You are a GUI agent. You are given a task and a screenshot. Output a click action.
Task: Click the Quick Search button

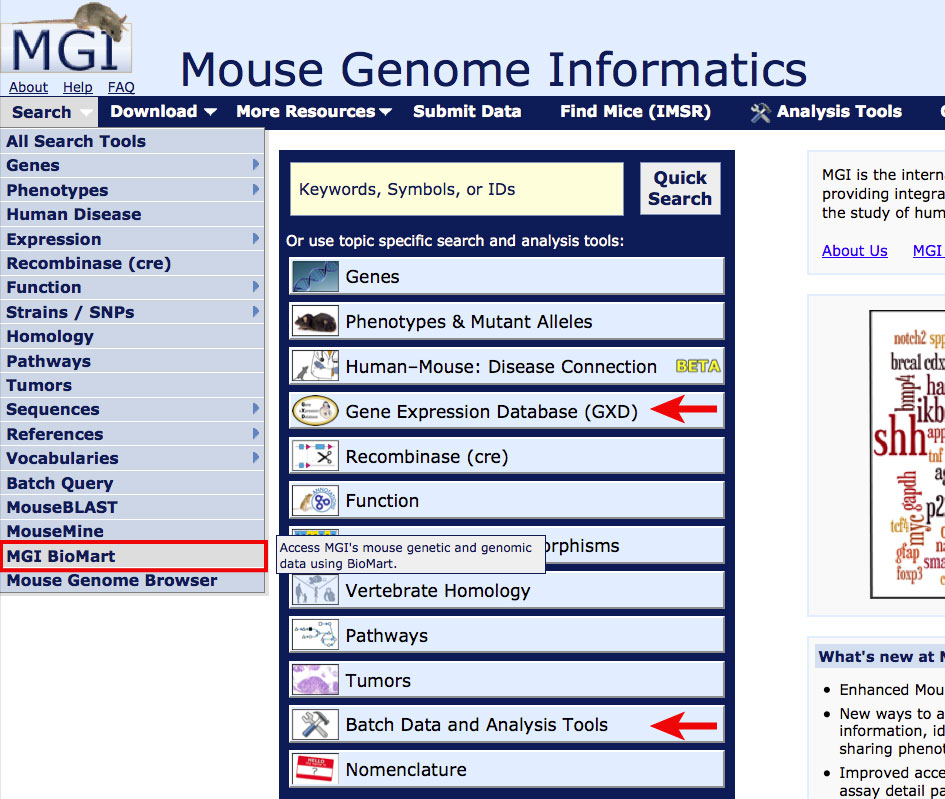pos(680,189)
